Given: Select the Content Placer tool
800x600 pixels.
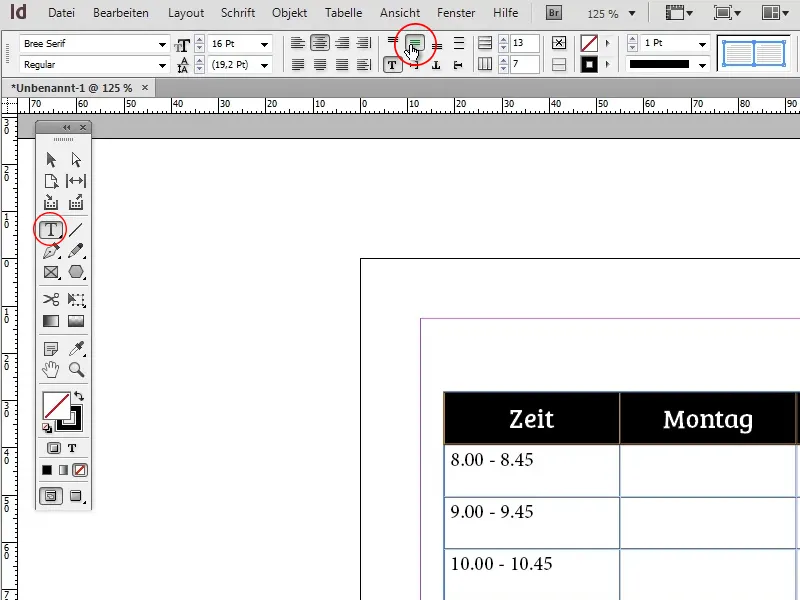Looking at the screenshot, I should pos(76,203).
